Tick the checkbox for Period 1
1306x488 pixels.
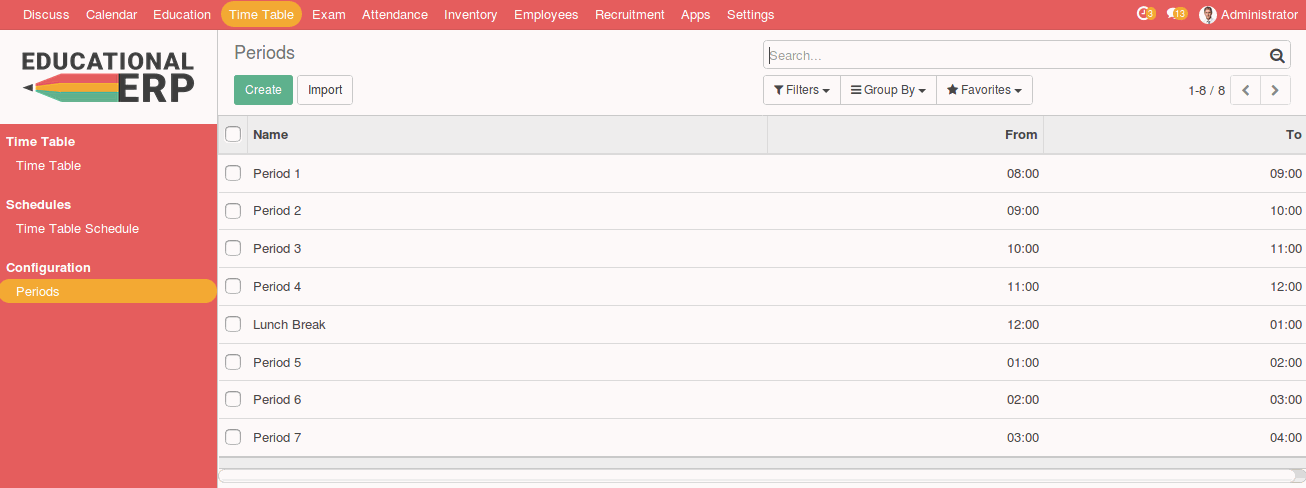(233, 173)
